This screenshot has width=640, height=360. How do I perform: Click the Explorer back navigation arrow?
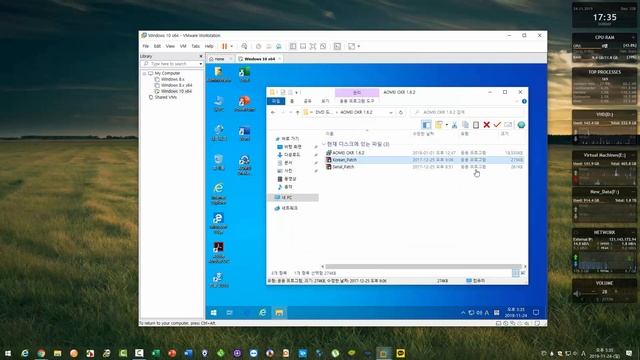[x=273, y=112]
